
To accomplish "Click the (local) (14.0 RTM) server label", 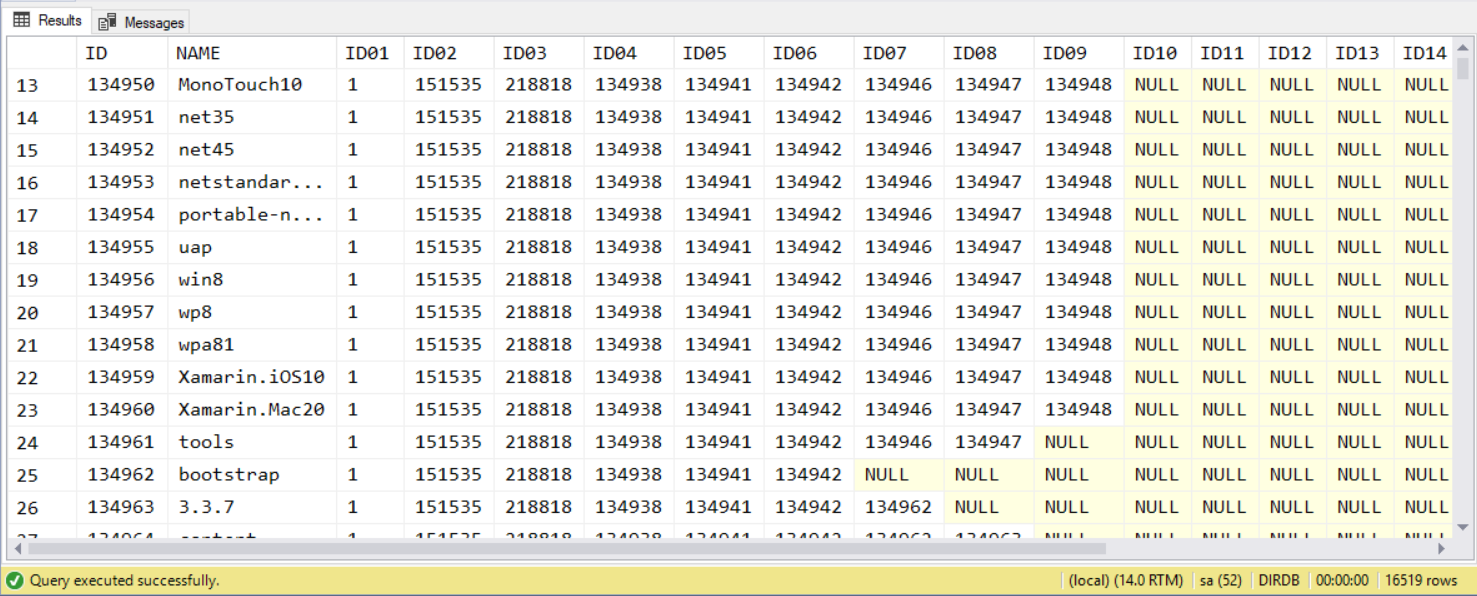I will point(1125,580).
